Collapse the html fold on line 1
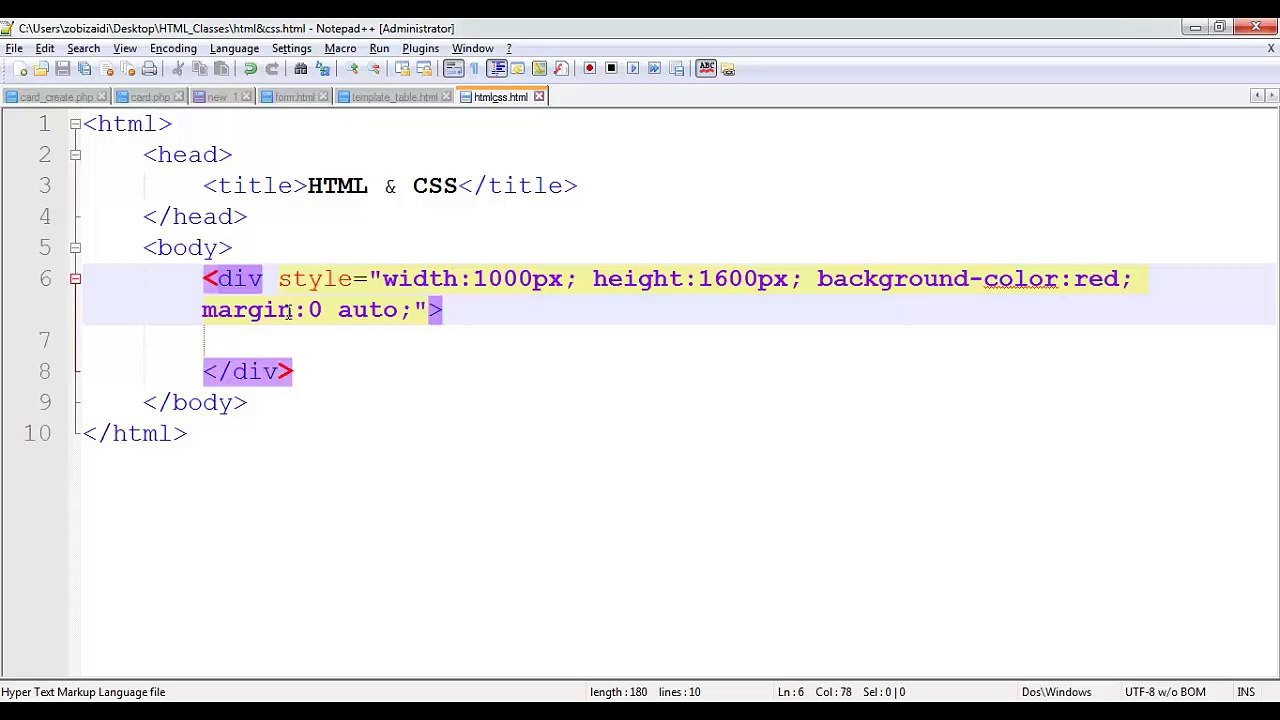The image size is (1280, 720). 75,124
